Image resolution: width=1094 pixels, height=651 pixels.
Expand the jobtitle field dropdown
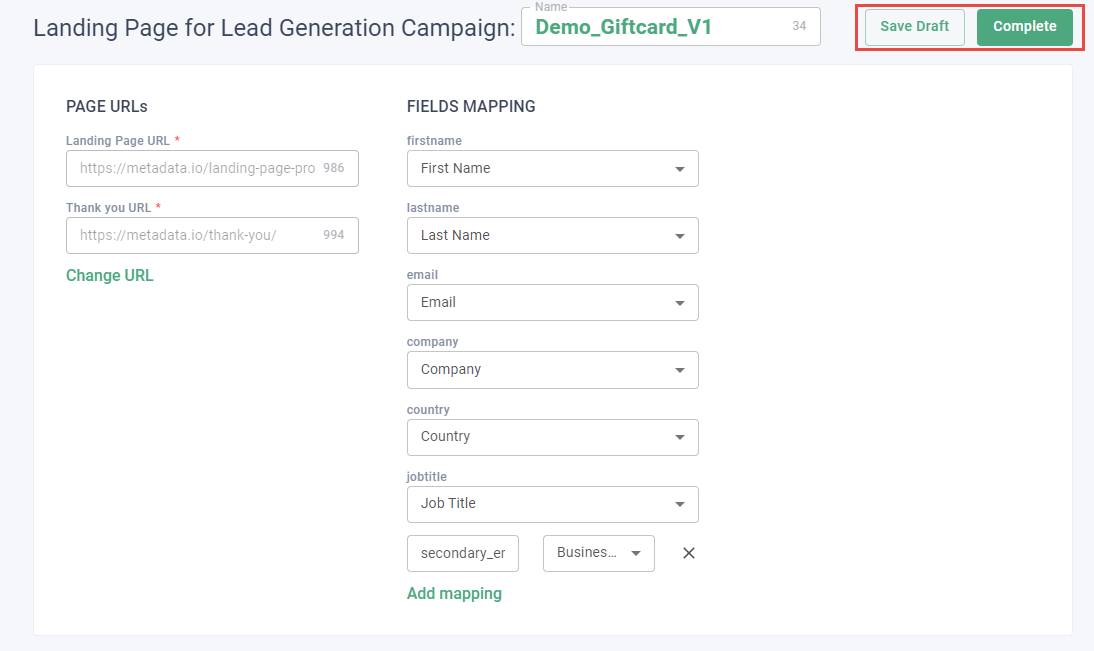pos(552,504)
